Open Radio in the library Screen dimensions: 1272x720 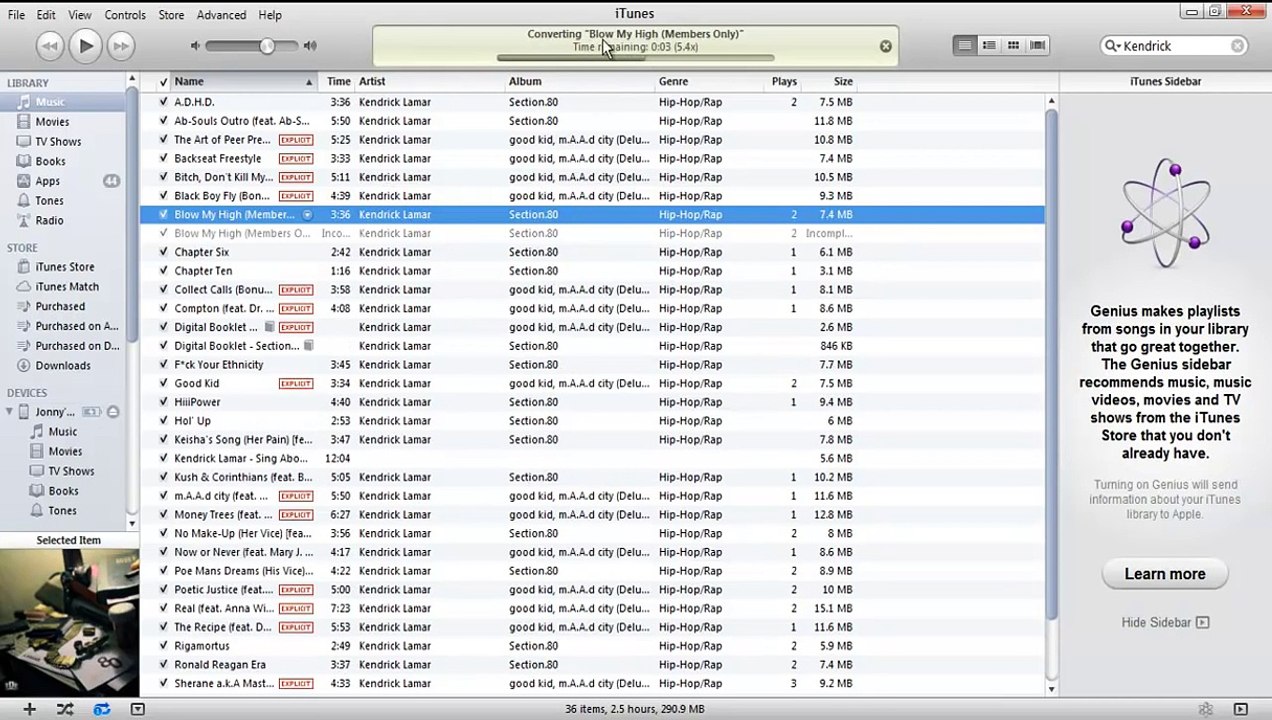pyautogui.click(x=49, y=220)
